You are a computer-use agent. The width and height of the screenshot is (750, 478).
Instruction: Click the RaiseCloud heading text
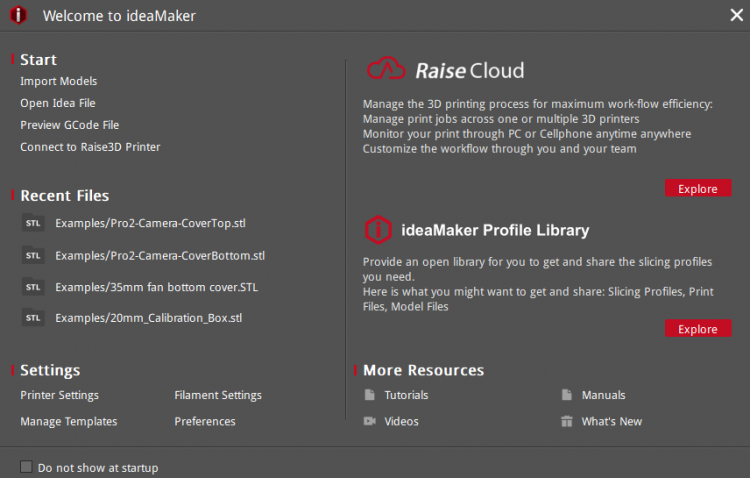(469, 70)
